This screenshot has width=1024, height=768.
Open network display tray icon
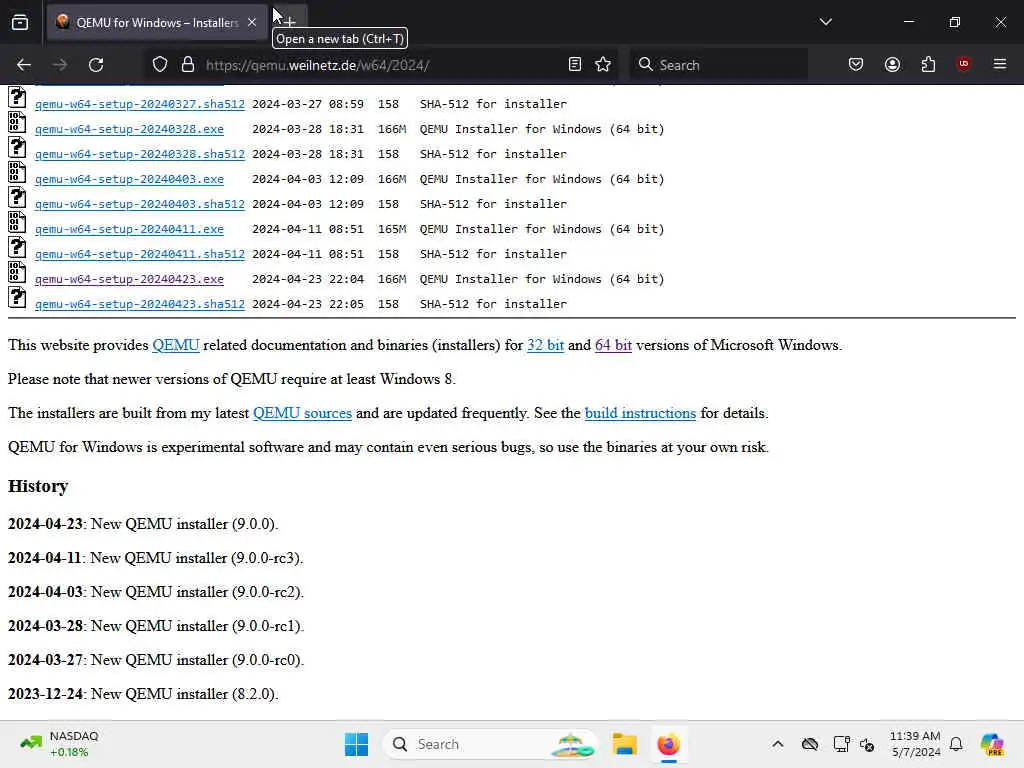(x=841, y=744)
